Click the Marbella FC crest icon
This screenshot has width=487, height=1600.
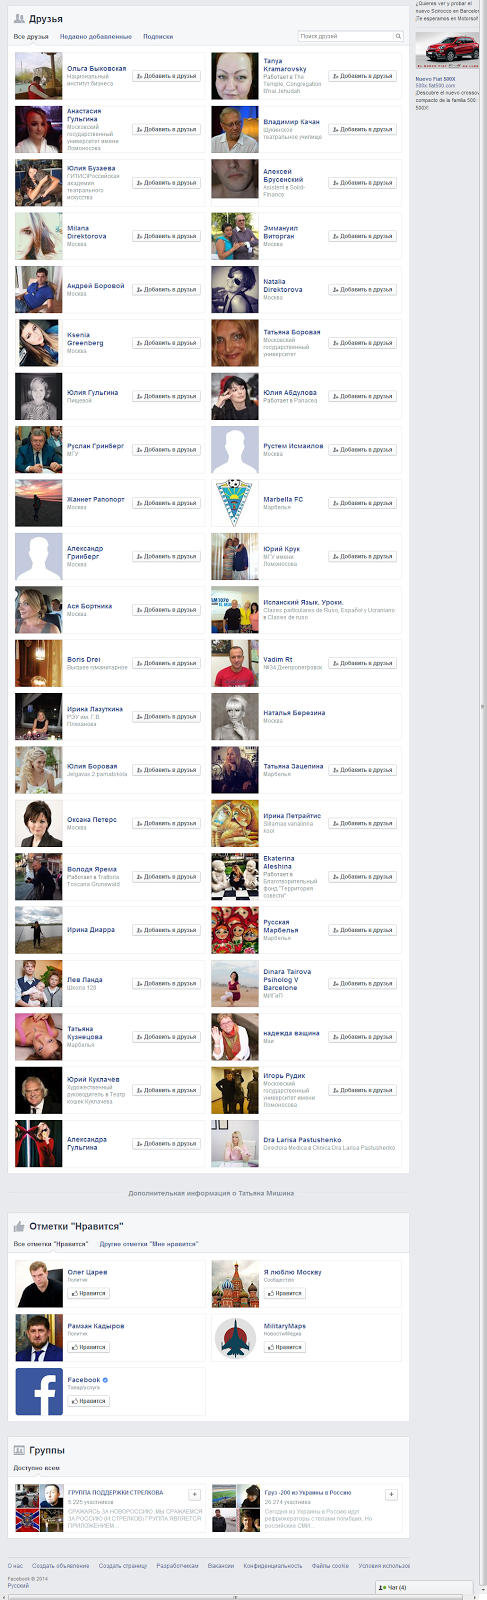click(235, 503)
